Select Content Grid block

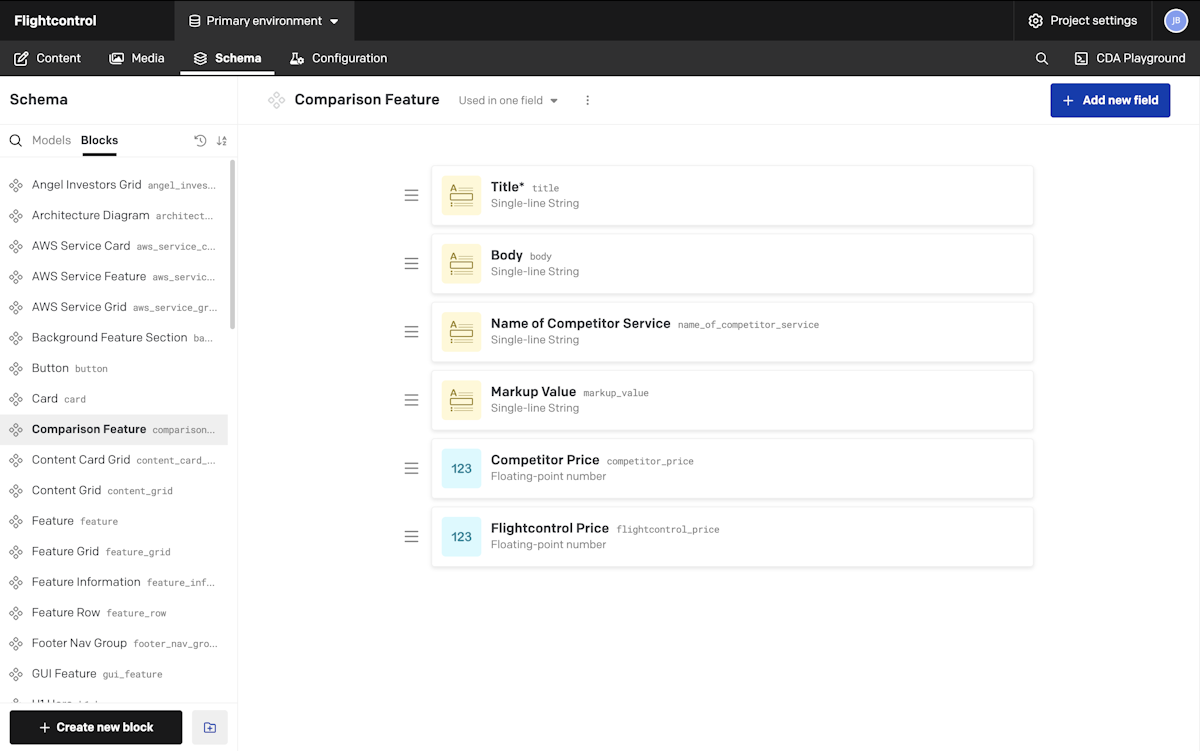coord(114,490)
